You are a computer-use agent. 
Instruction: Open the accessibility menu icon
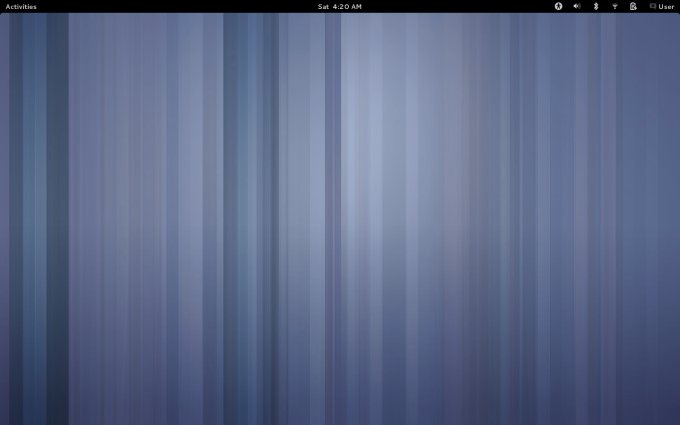tap(559, 6)
